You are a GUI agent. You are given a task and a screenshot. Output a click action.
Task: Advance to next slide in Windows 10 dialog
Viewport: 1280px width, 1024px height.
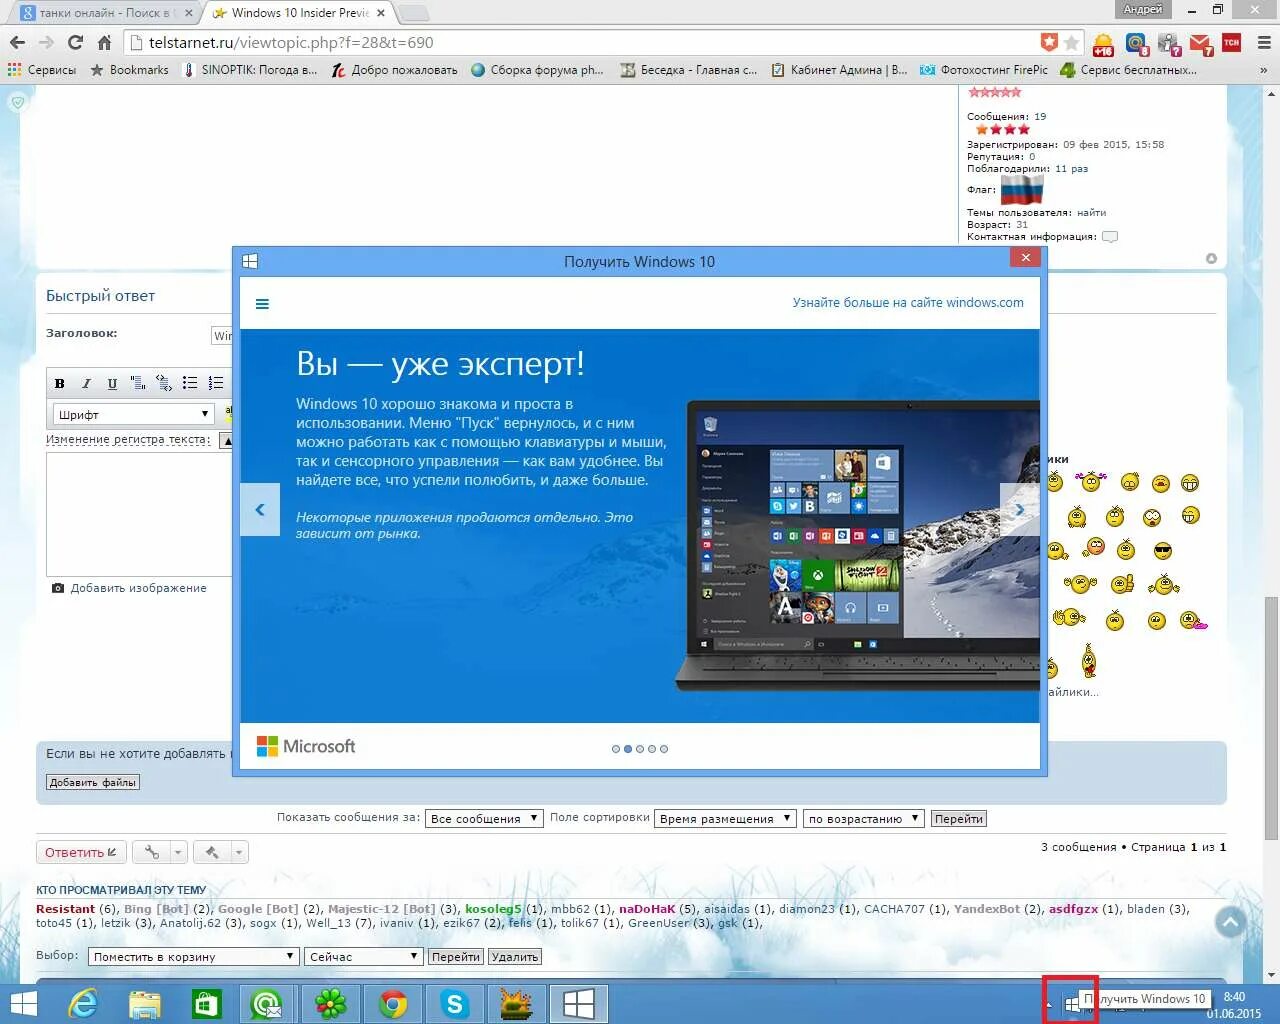[1020, 510]
